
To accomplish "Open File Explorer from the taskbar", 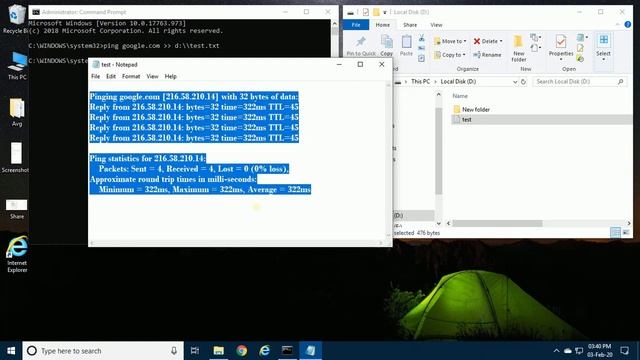I will click(218, 351).
